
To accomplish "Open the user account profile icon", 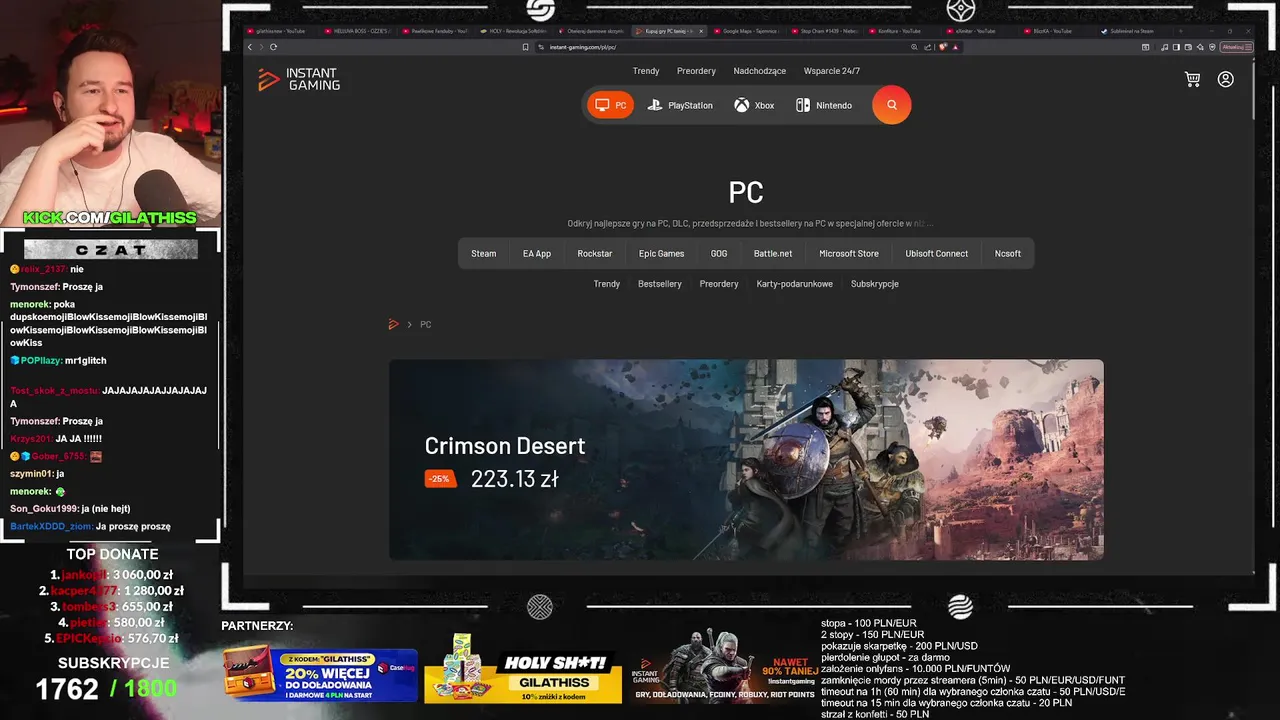I will [x=1226, y=79].
